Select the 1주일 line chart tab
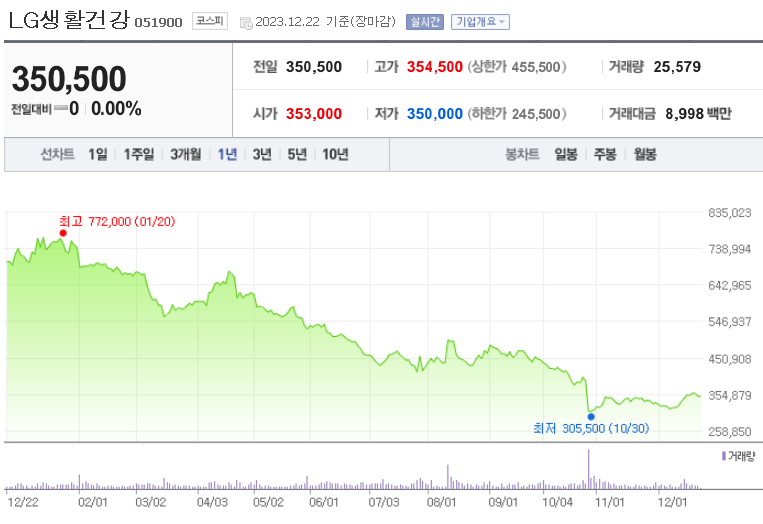Screen dimensions: 763x524 139,155
